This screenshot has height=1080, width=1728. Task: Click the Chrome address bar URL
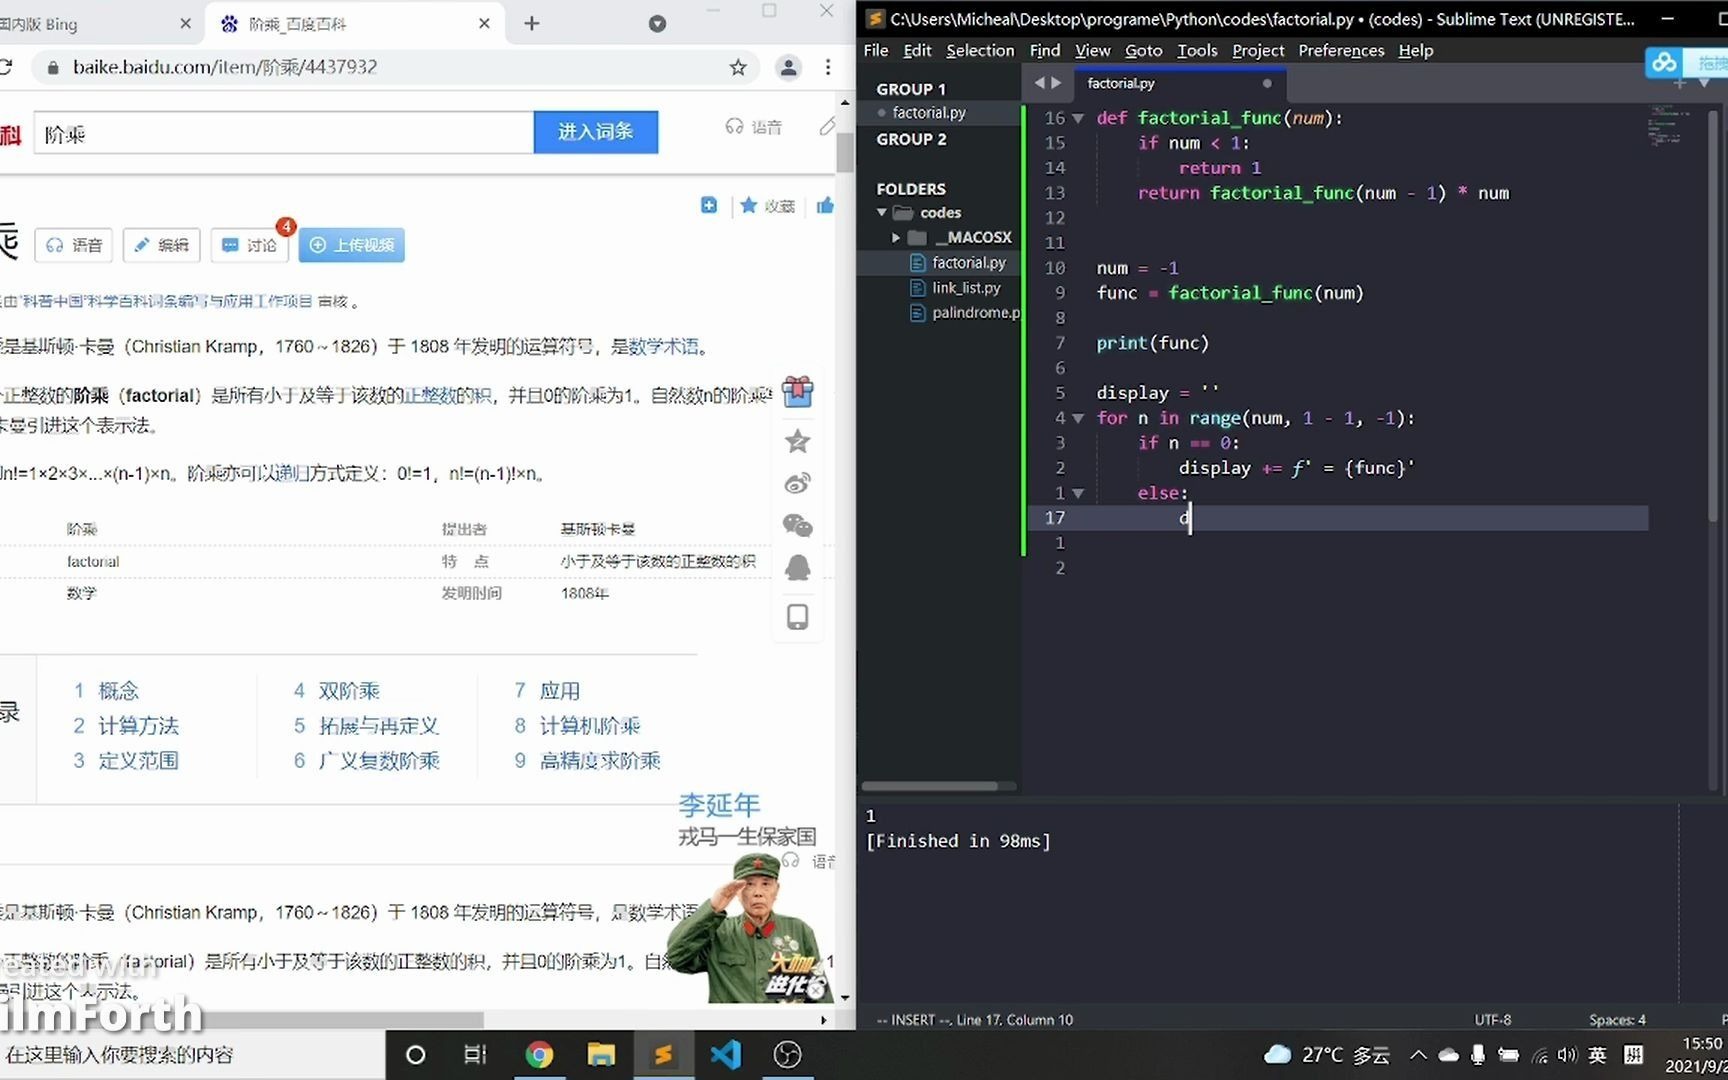pyautogui.click(x=225, y=67)
